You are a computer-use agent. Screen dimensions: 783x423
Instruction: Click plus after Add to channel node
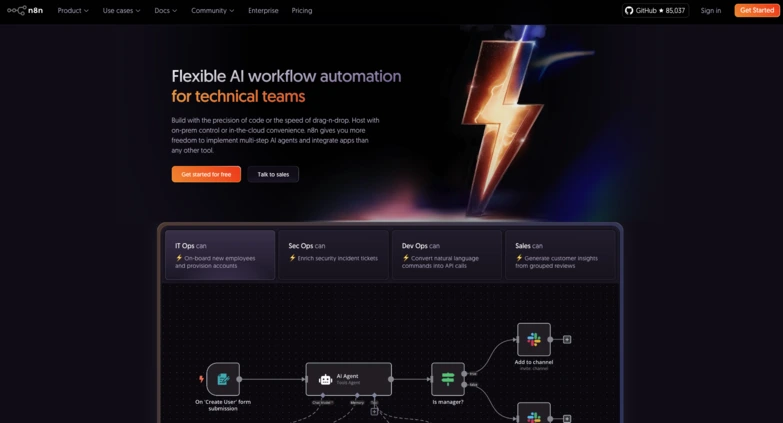click(567, 340)
